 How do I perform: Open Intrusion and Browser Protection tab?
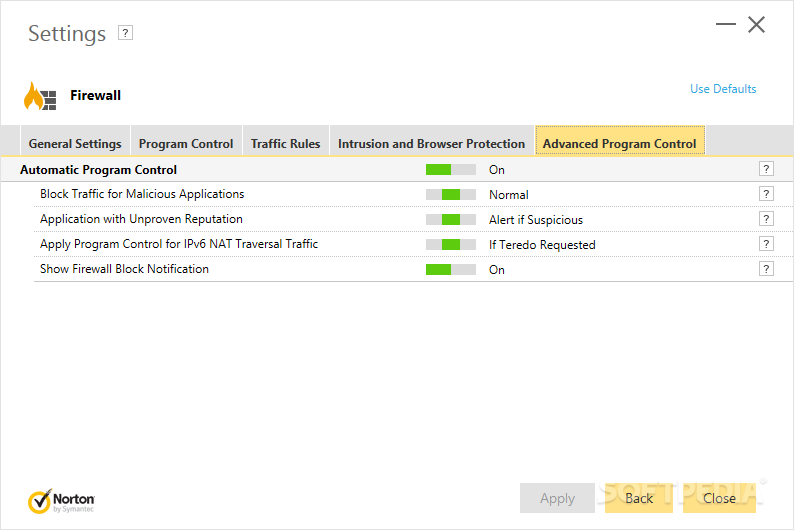tap(431, 144)
